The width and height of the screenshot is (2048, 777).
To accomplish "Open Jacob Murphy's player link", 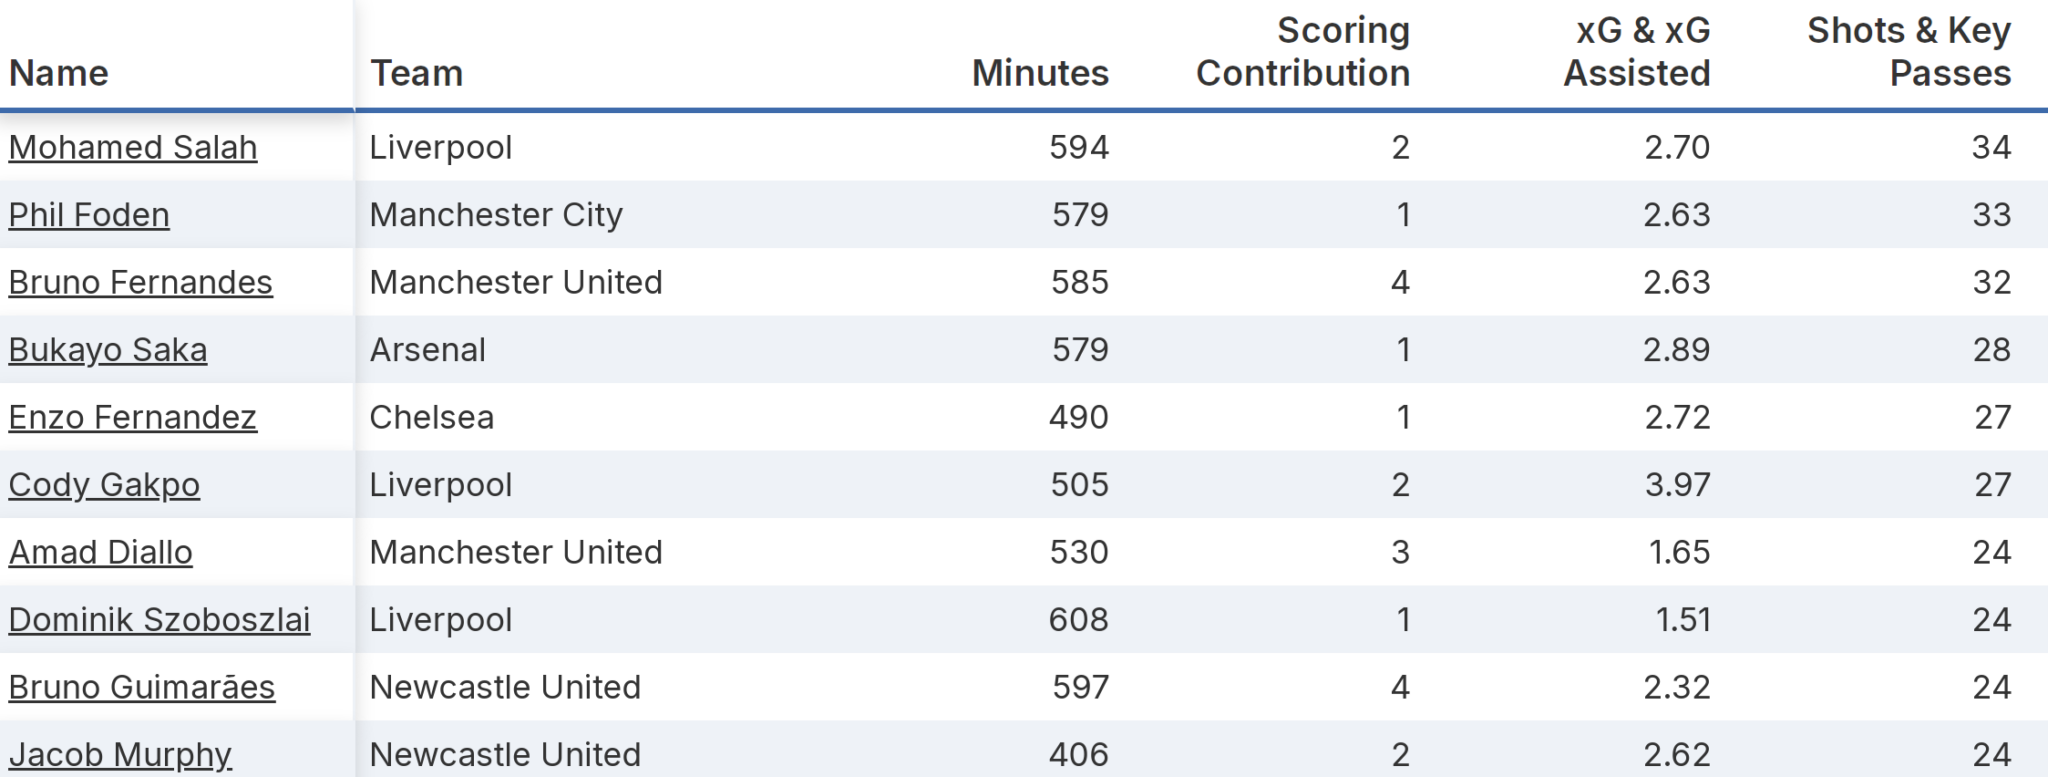I will (x=120, y=754).
